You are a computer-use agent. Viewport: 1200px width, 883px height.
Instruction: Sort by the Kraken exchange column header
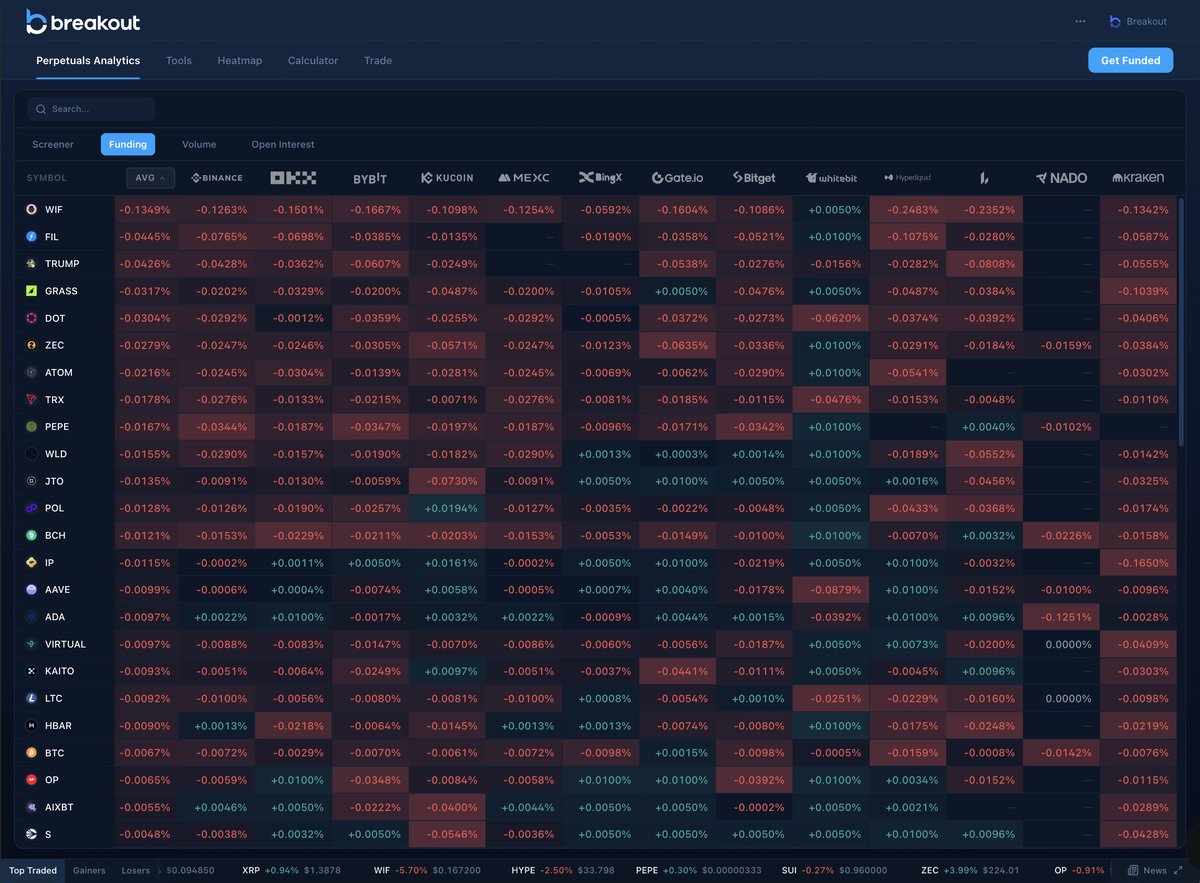1138,178
